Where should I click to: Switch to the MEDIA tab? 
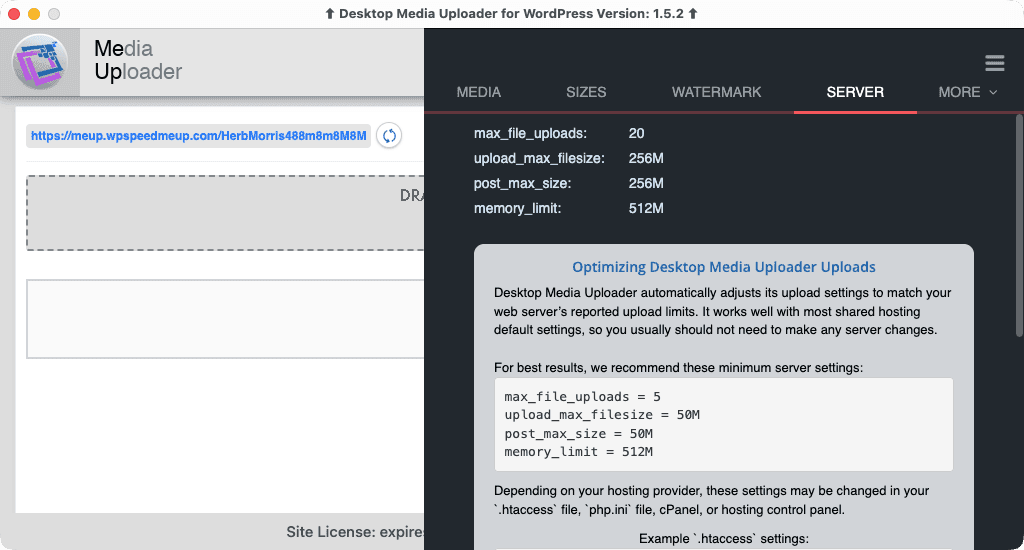[479, 92]
